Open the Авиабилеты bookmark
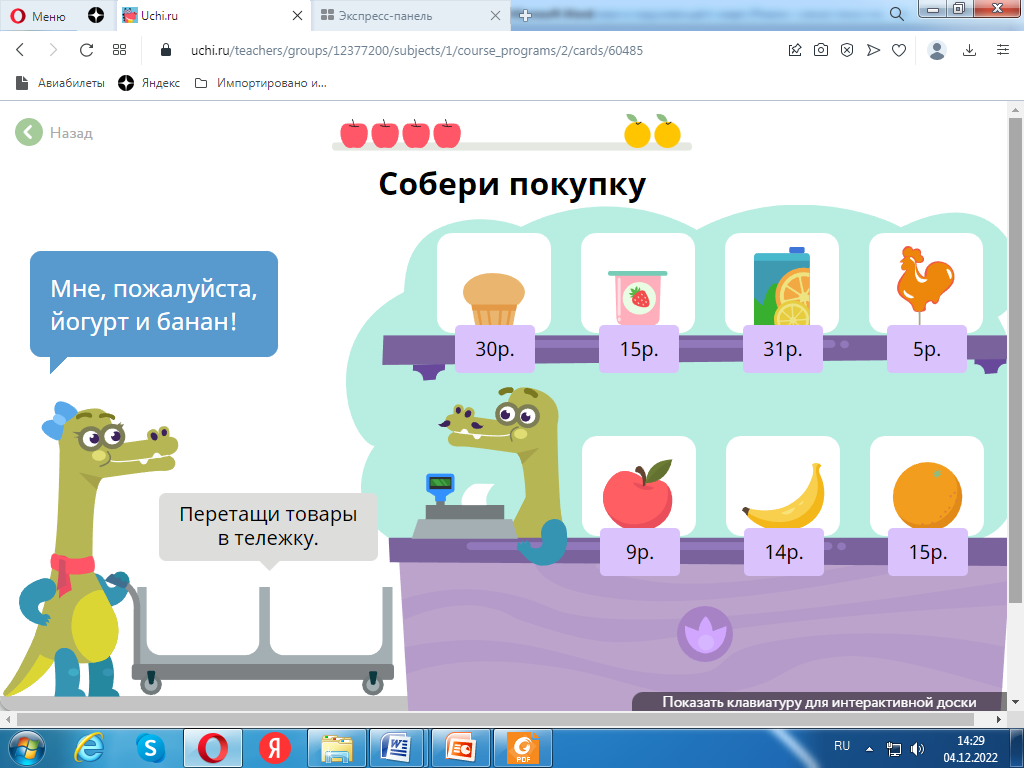Screen dimensions: 1024x768 click(60, 83)
